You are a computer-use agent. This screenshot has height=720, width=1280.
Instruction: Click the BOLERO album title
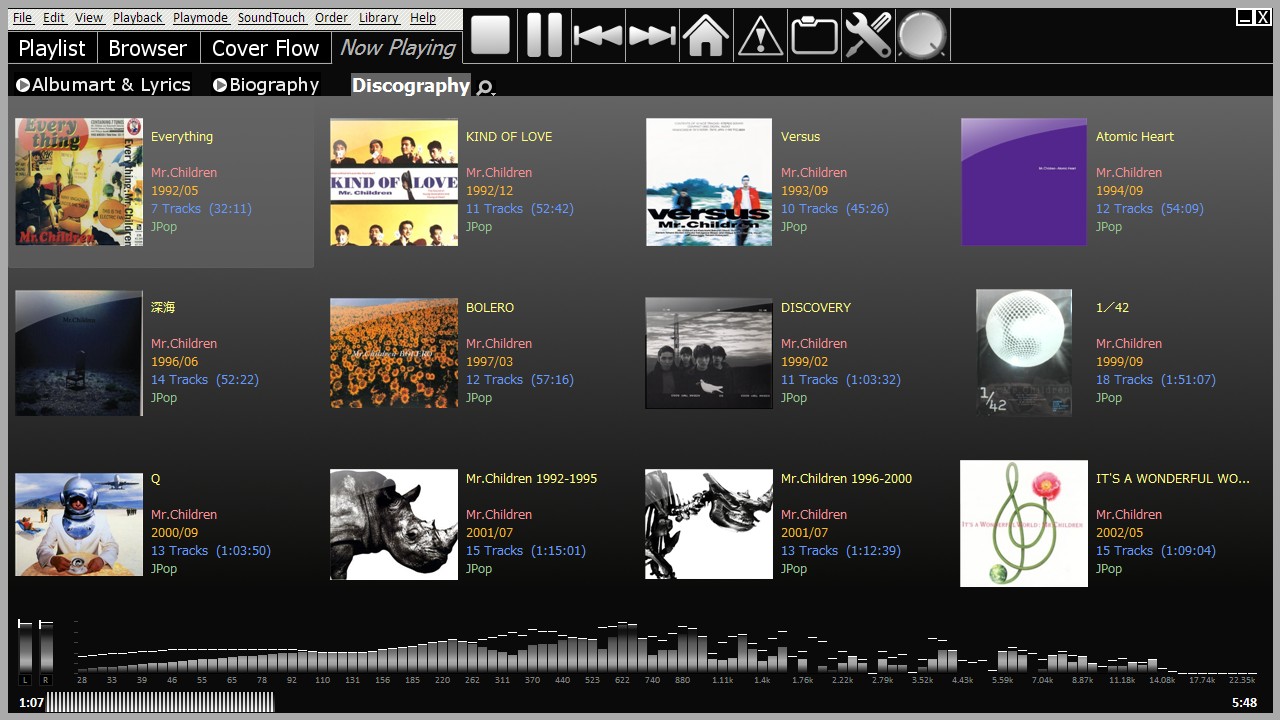[490, 308]
